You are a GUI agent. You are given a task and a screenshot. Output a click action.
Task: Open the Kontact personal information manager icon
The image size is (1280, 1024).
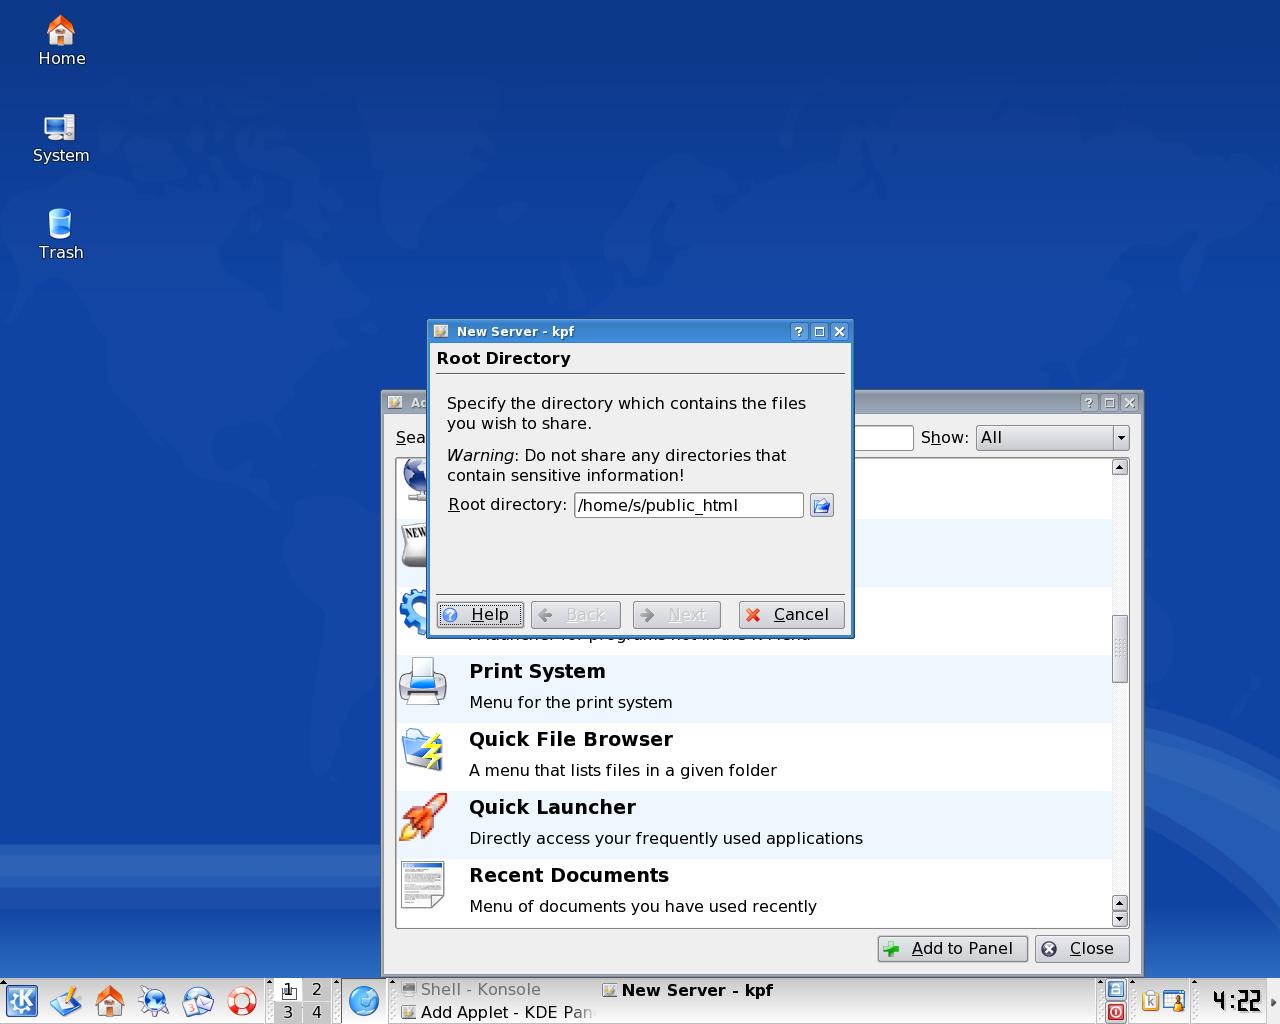click(198, 1000)
